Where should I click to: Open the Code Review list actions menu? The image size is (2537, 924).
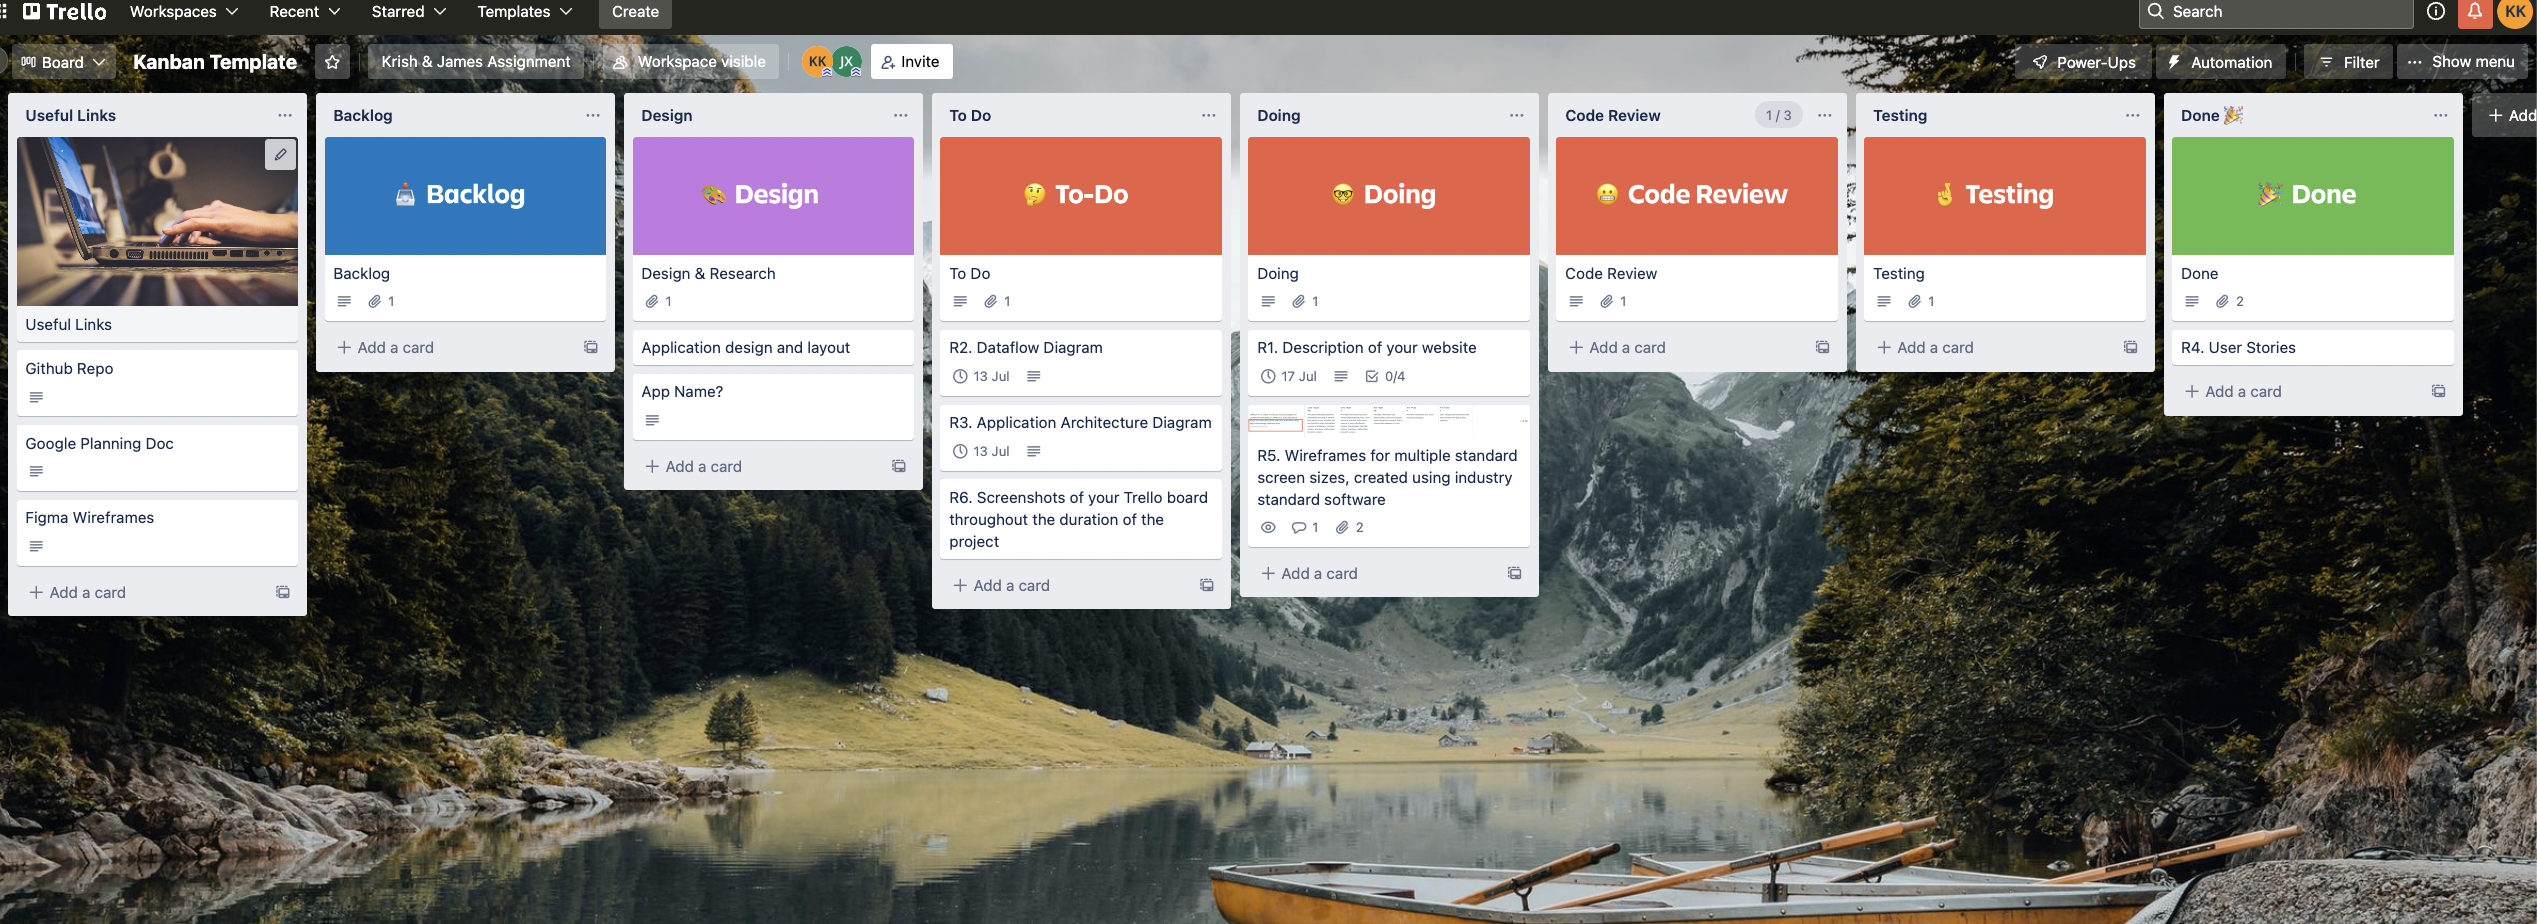coord(1825,116)
